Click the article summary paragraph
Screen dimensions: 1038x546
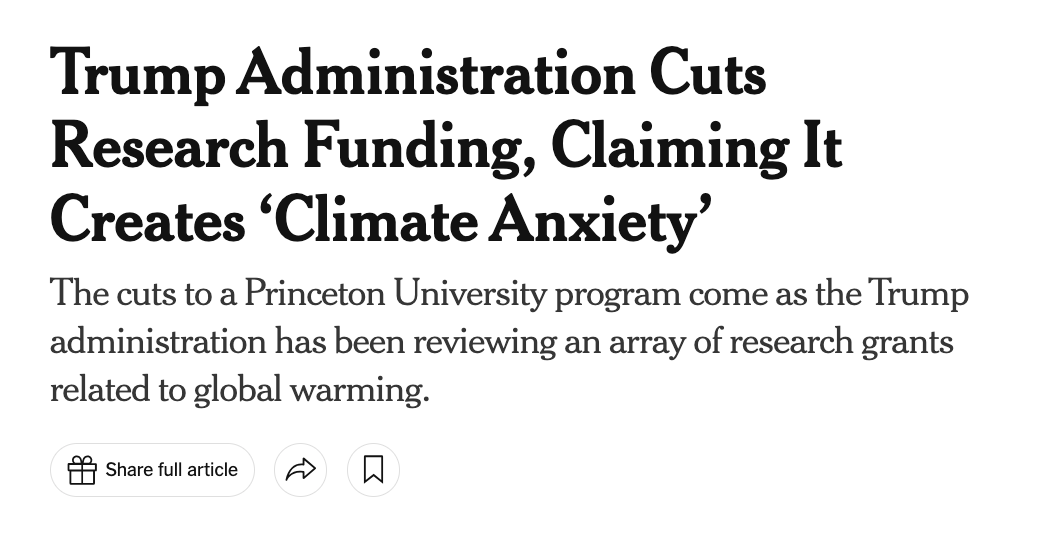pyautogui.click(x=510, y=341)
